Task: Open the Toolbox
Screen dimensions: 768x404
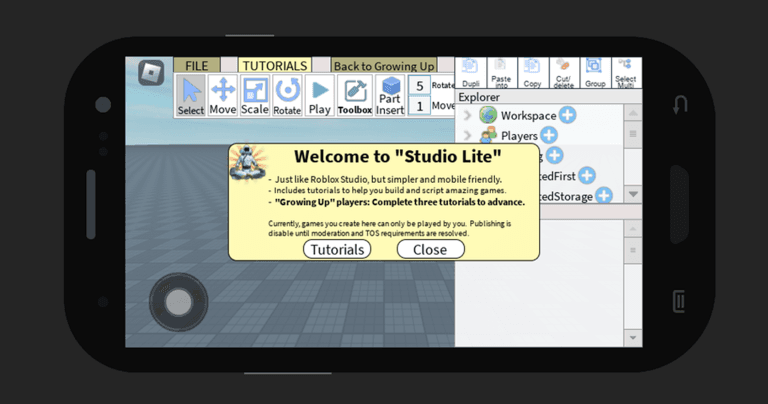Action: click(355, 95)
